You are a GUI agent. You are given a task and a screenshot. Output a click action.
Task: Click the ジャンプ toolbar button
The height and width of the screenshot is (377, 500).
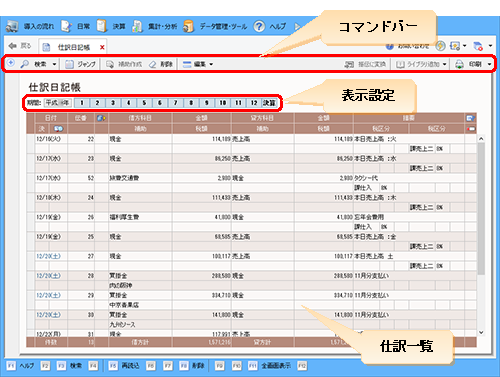point(80,64)
